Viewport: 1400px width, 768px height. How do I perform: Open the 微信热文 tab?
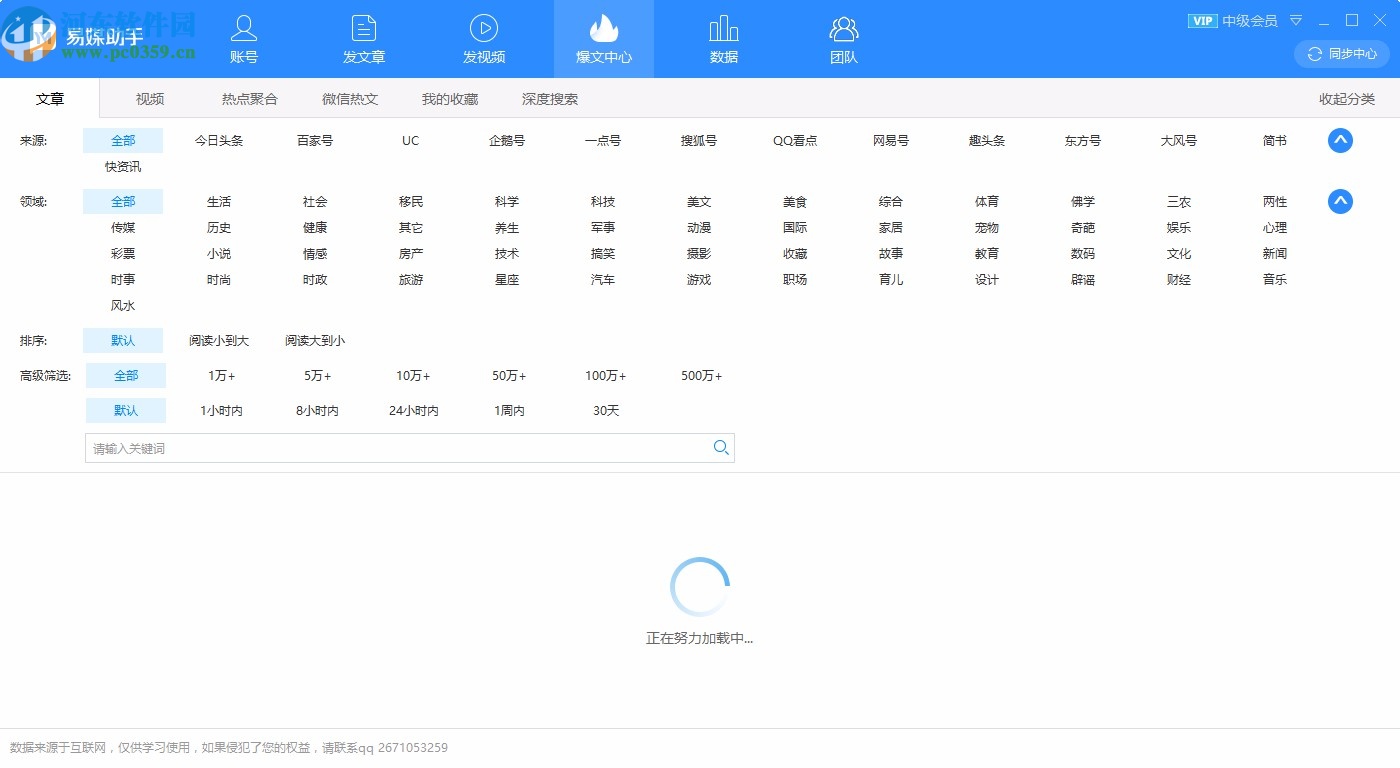click(350, 99)
